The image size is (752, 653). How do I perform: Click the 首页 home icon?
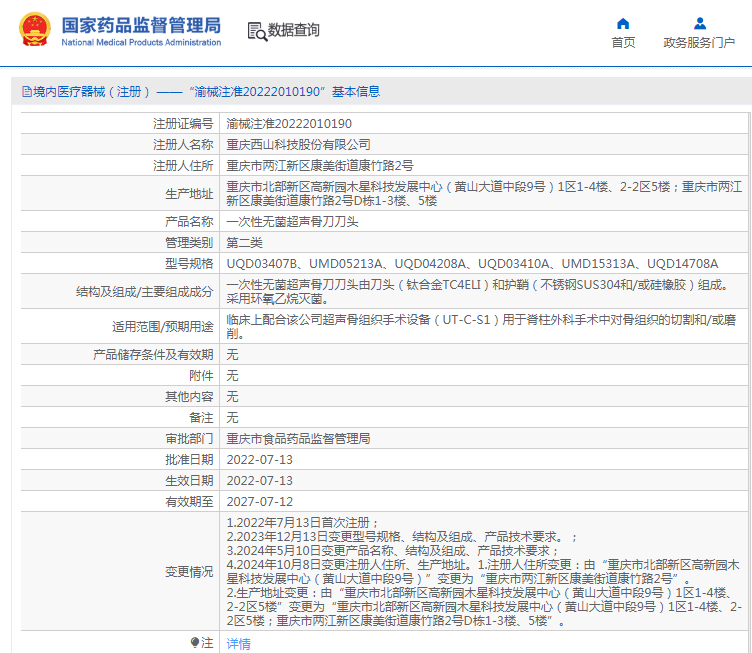click(623, 23)
